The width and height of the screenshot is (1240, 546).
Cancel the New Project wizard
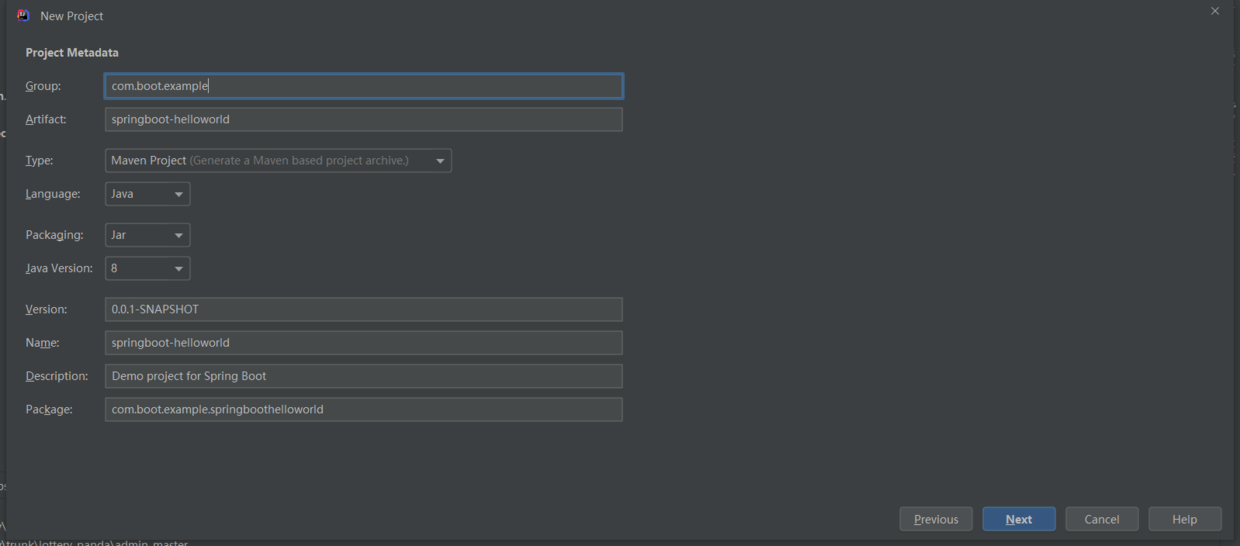pos(1102,519)
